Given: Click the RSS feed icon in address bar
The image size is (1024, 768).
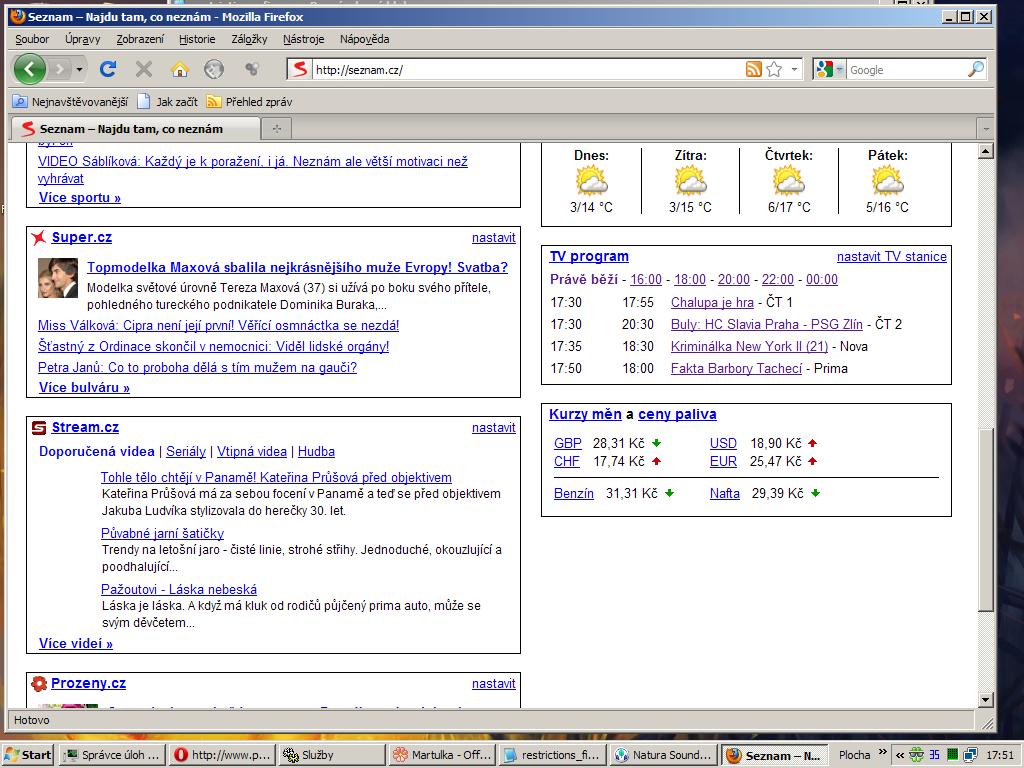Looking at the screenshot, I should 753,69.
